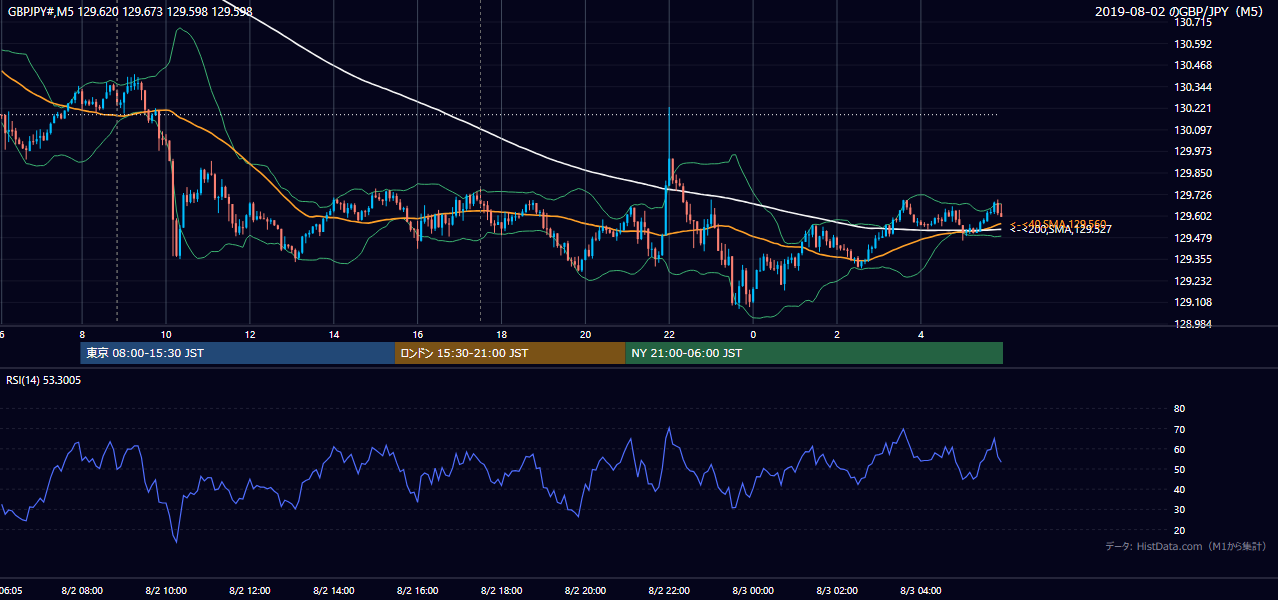Click hour tick 14 under price chart
Screen dimensions: 1278x600
(x=334, y=334)
